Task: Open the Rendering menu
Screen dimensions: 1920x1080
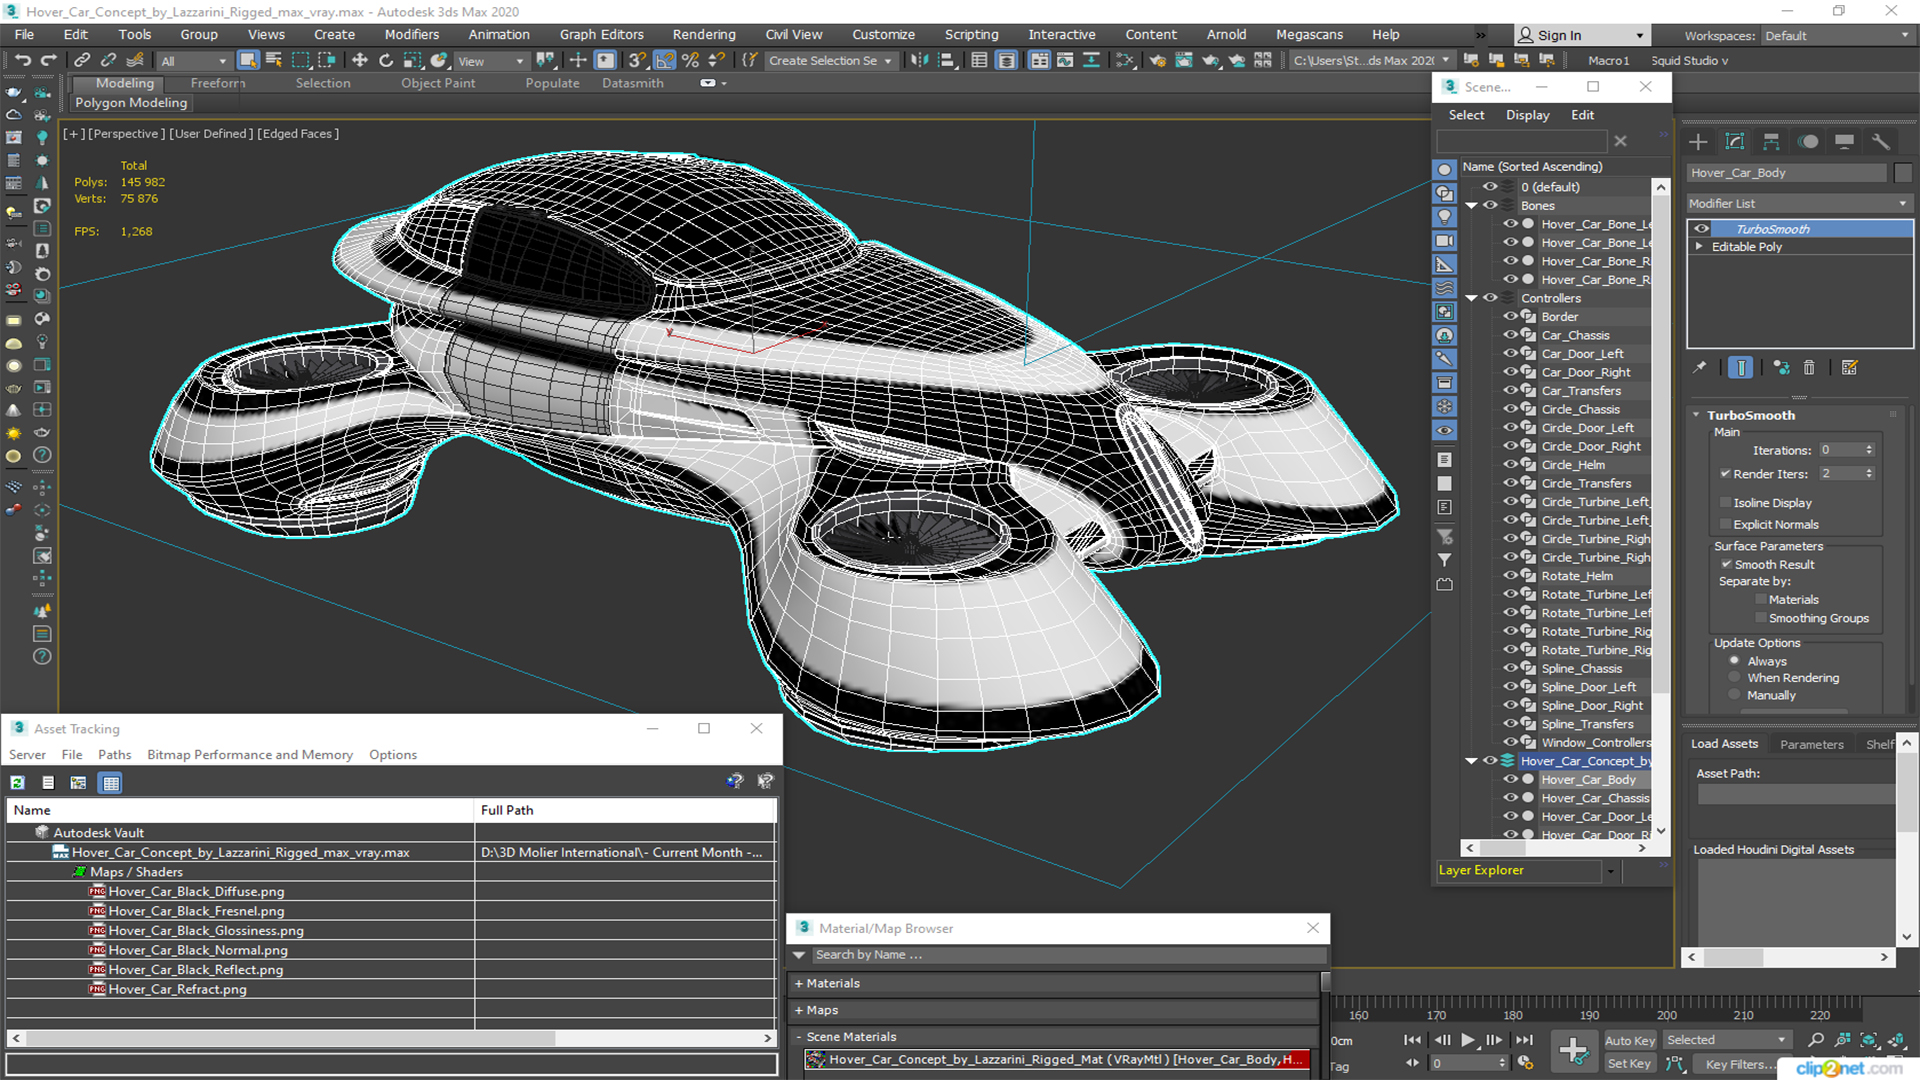Action: tap(703, 34)
